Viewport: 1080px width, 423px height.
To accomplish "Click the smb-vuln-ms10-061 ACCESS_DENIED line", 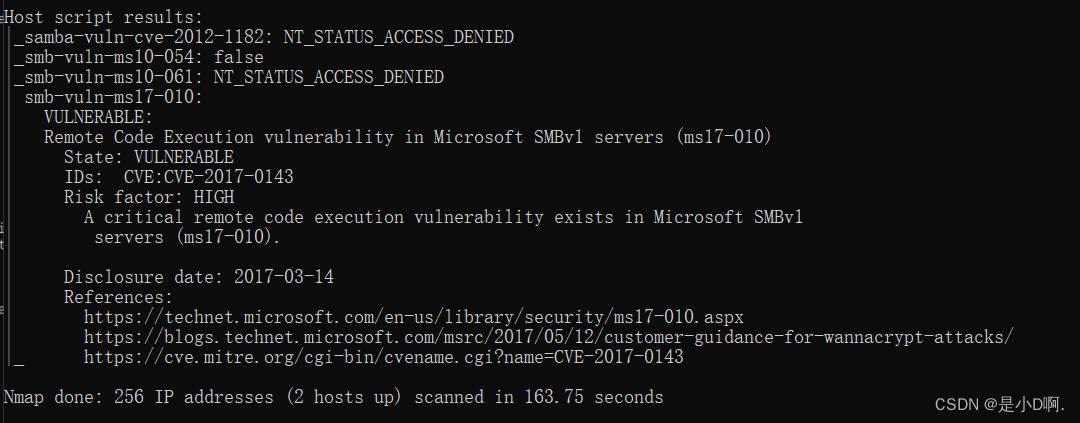I will (229, 77).
